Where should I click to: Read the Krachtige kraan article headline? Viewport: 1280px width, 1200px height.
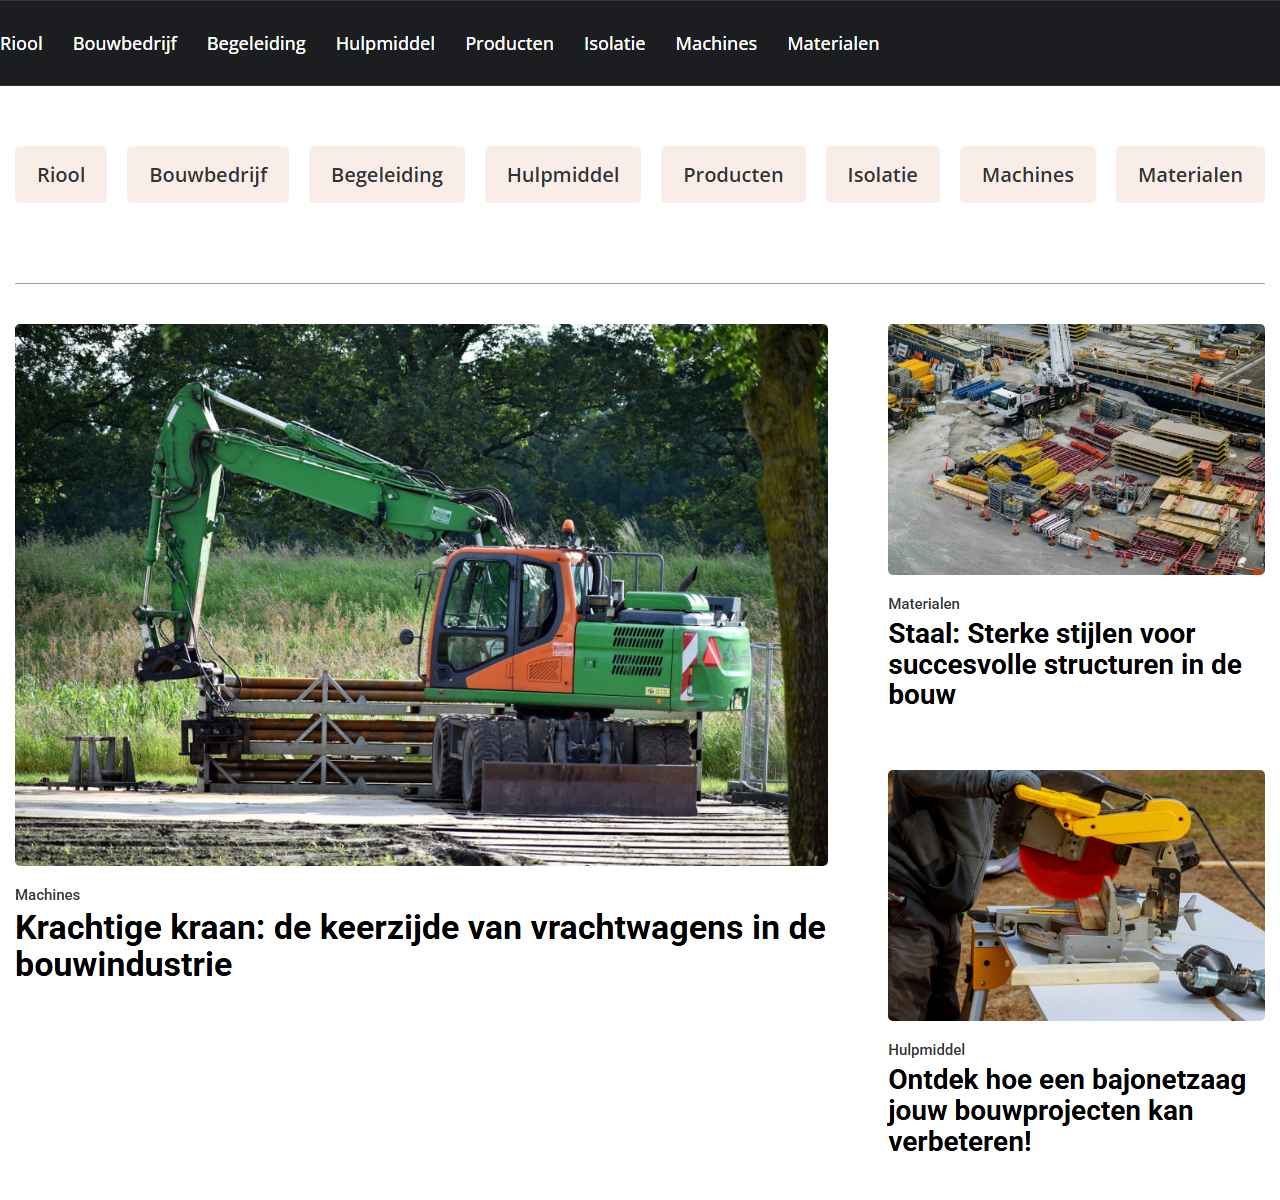coord(420,946)
